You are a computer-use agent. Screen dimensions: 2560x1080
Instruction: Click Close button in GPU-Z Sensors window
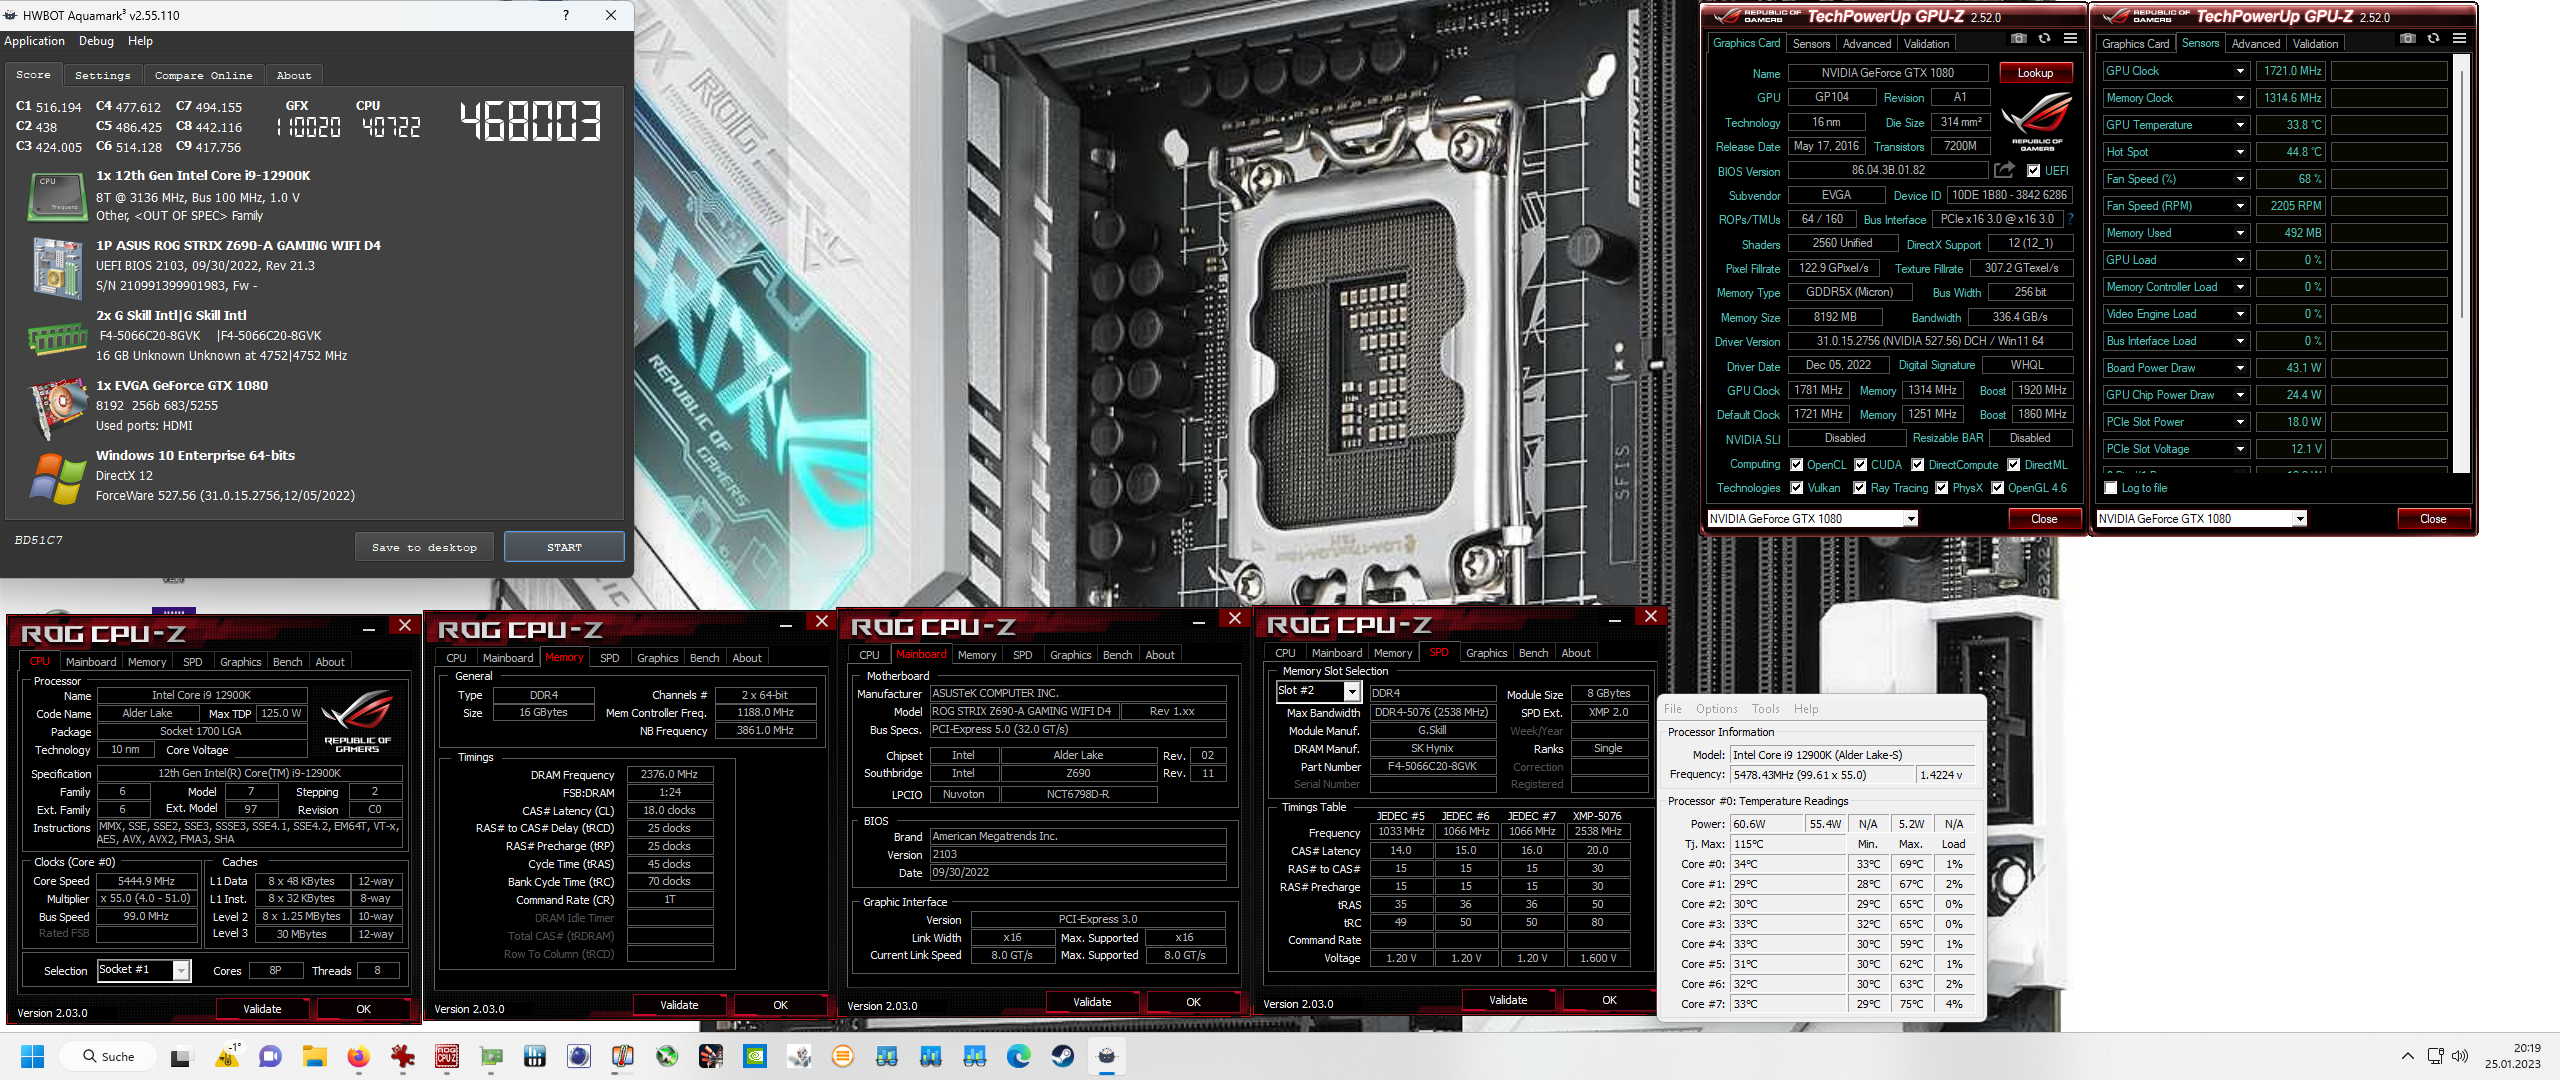[2433, 519]
